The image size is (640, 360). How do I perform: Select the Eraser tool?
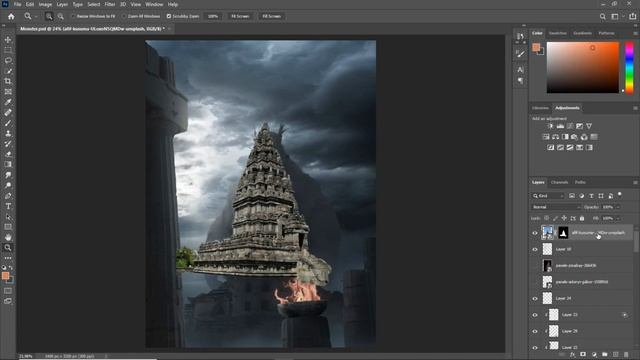coord(8,154)
